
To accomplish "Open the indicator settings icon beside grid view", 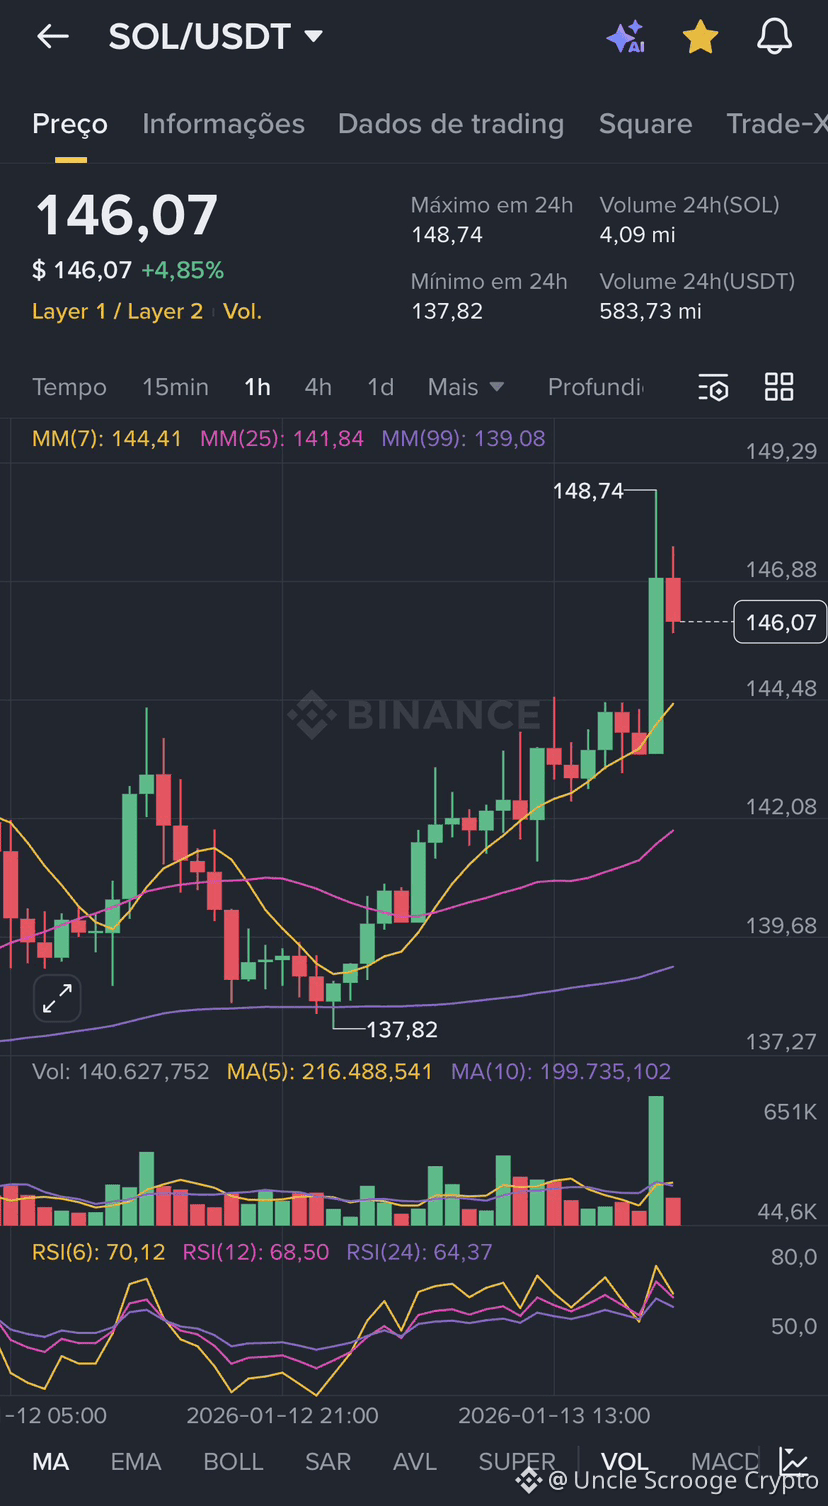I will (x=713, y=387).
